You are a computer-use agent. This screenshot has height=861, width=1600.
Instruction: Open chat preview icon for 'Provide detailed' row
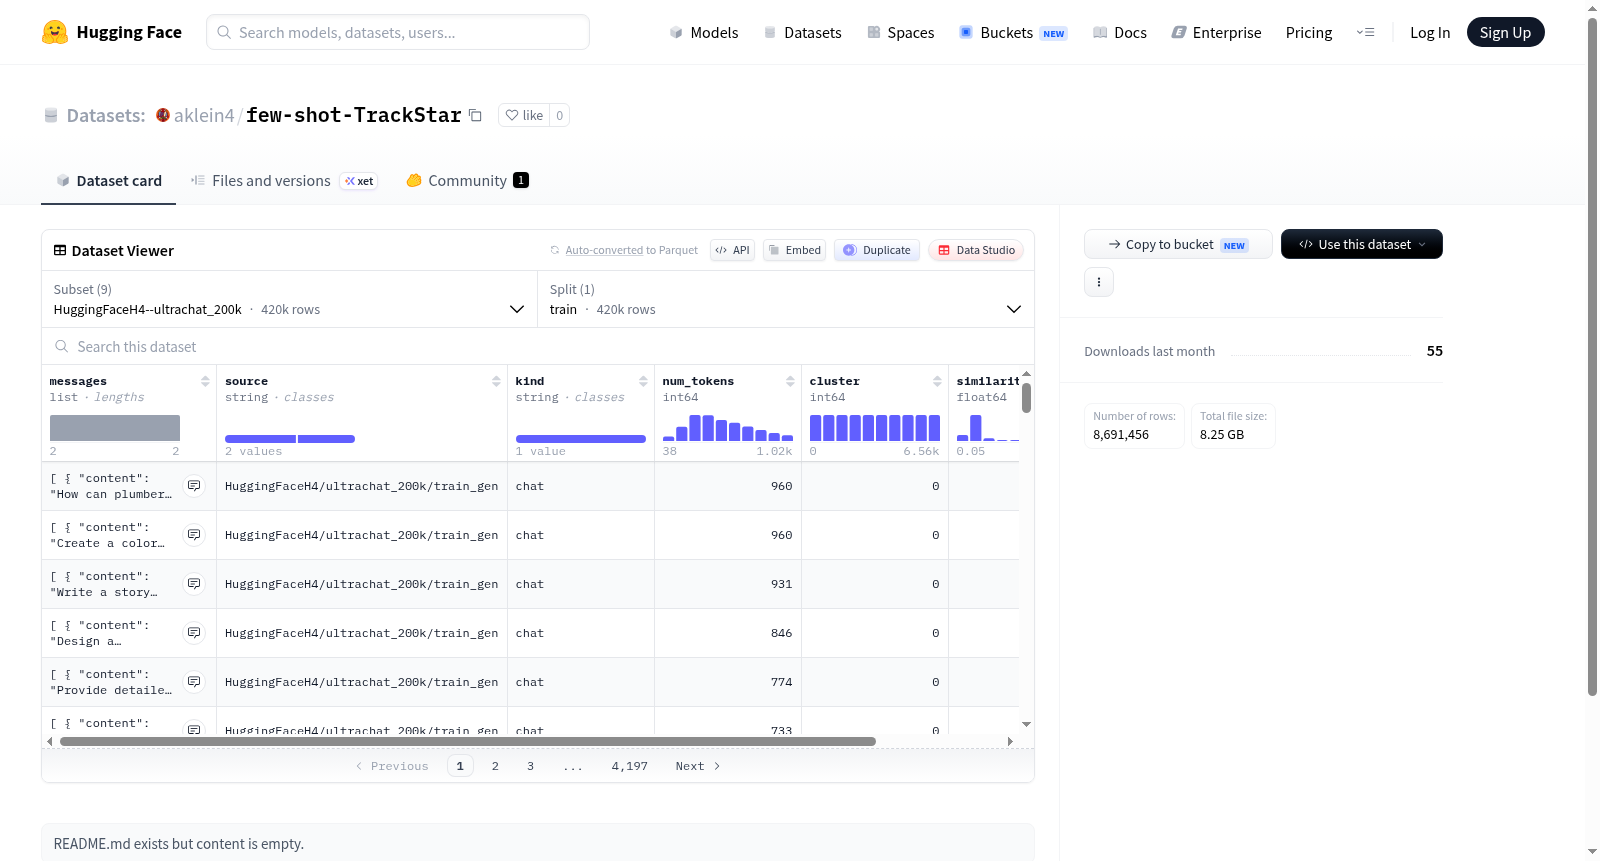[x=194, y=682]
